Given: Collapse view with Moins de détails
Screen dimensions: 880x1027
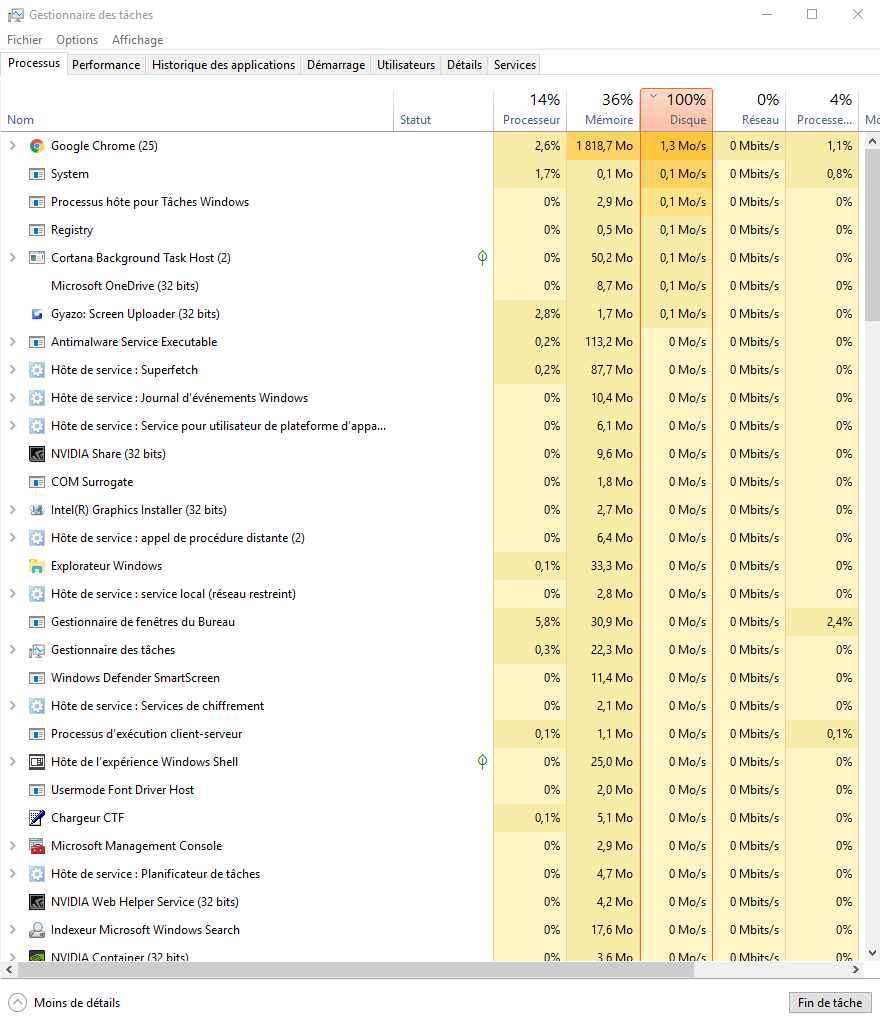Looking at the screenshot, I should coord(64,1003).
